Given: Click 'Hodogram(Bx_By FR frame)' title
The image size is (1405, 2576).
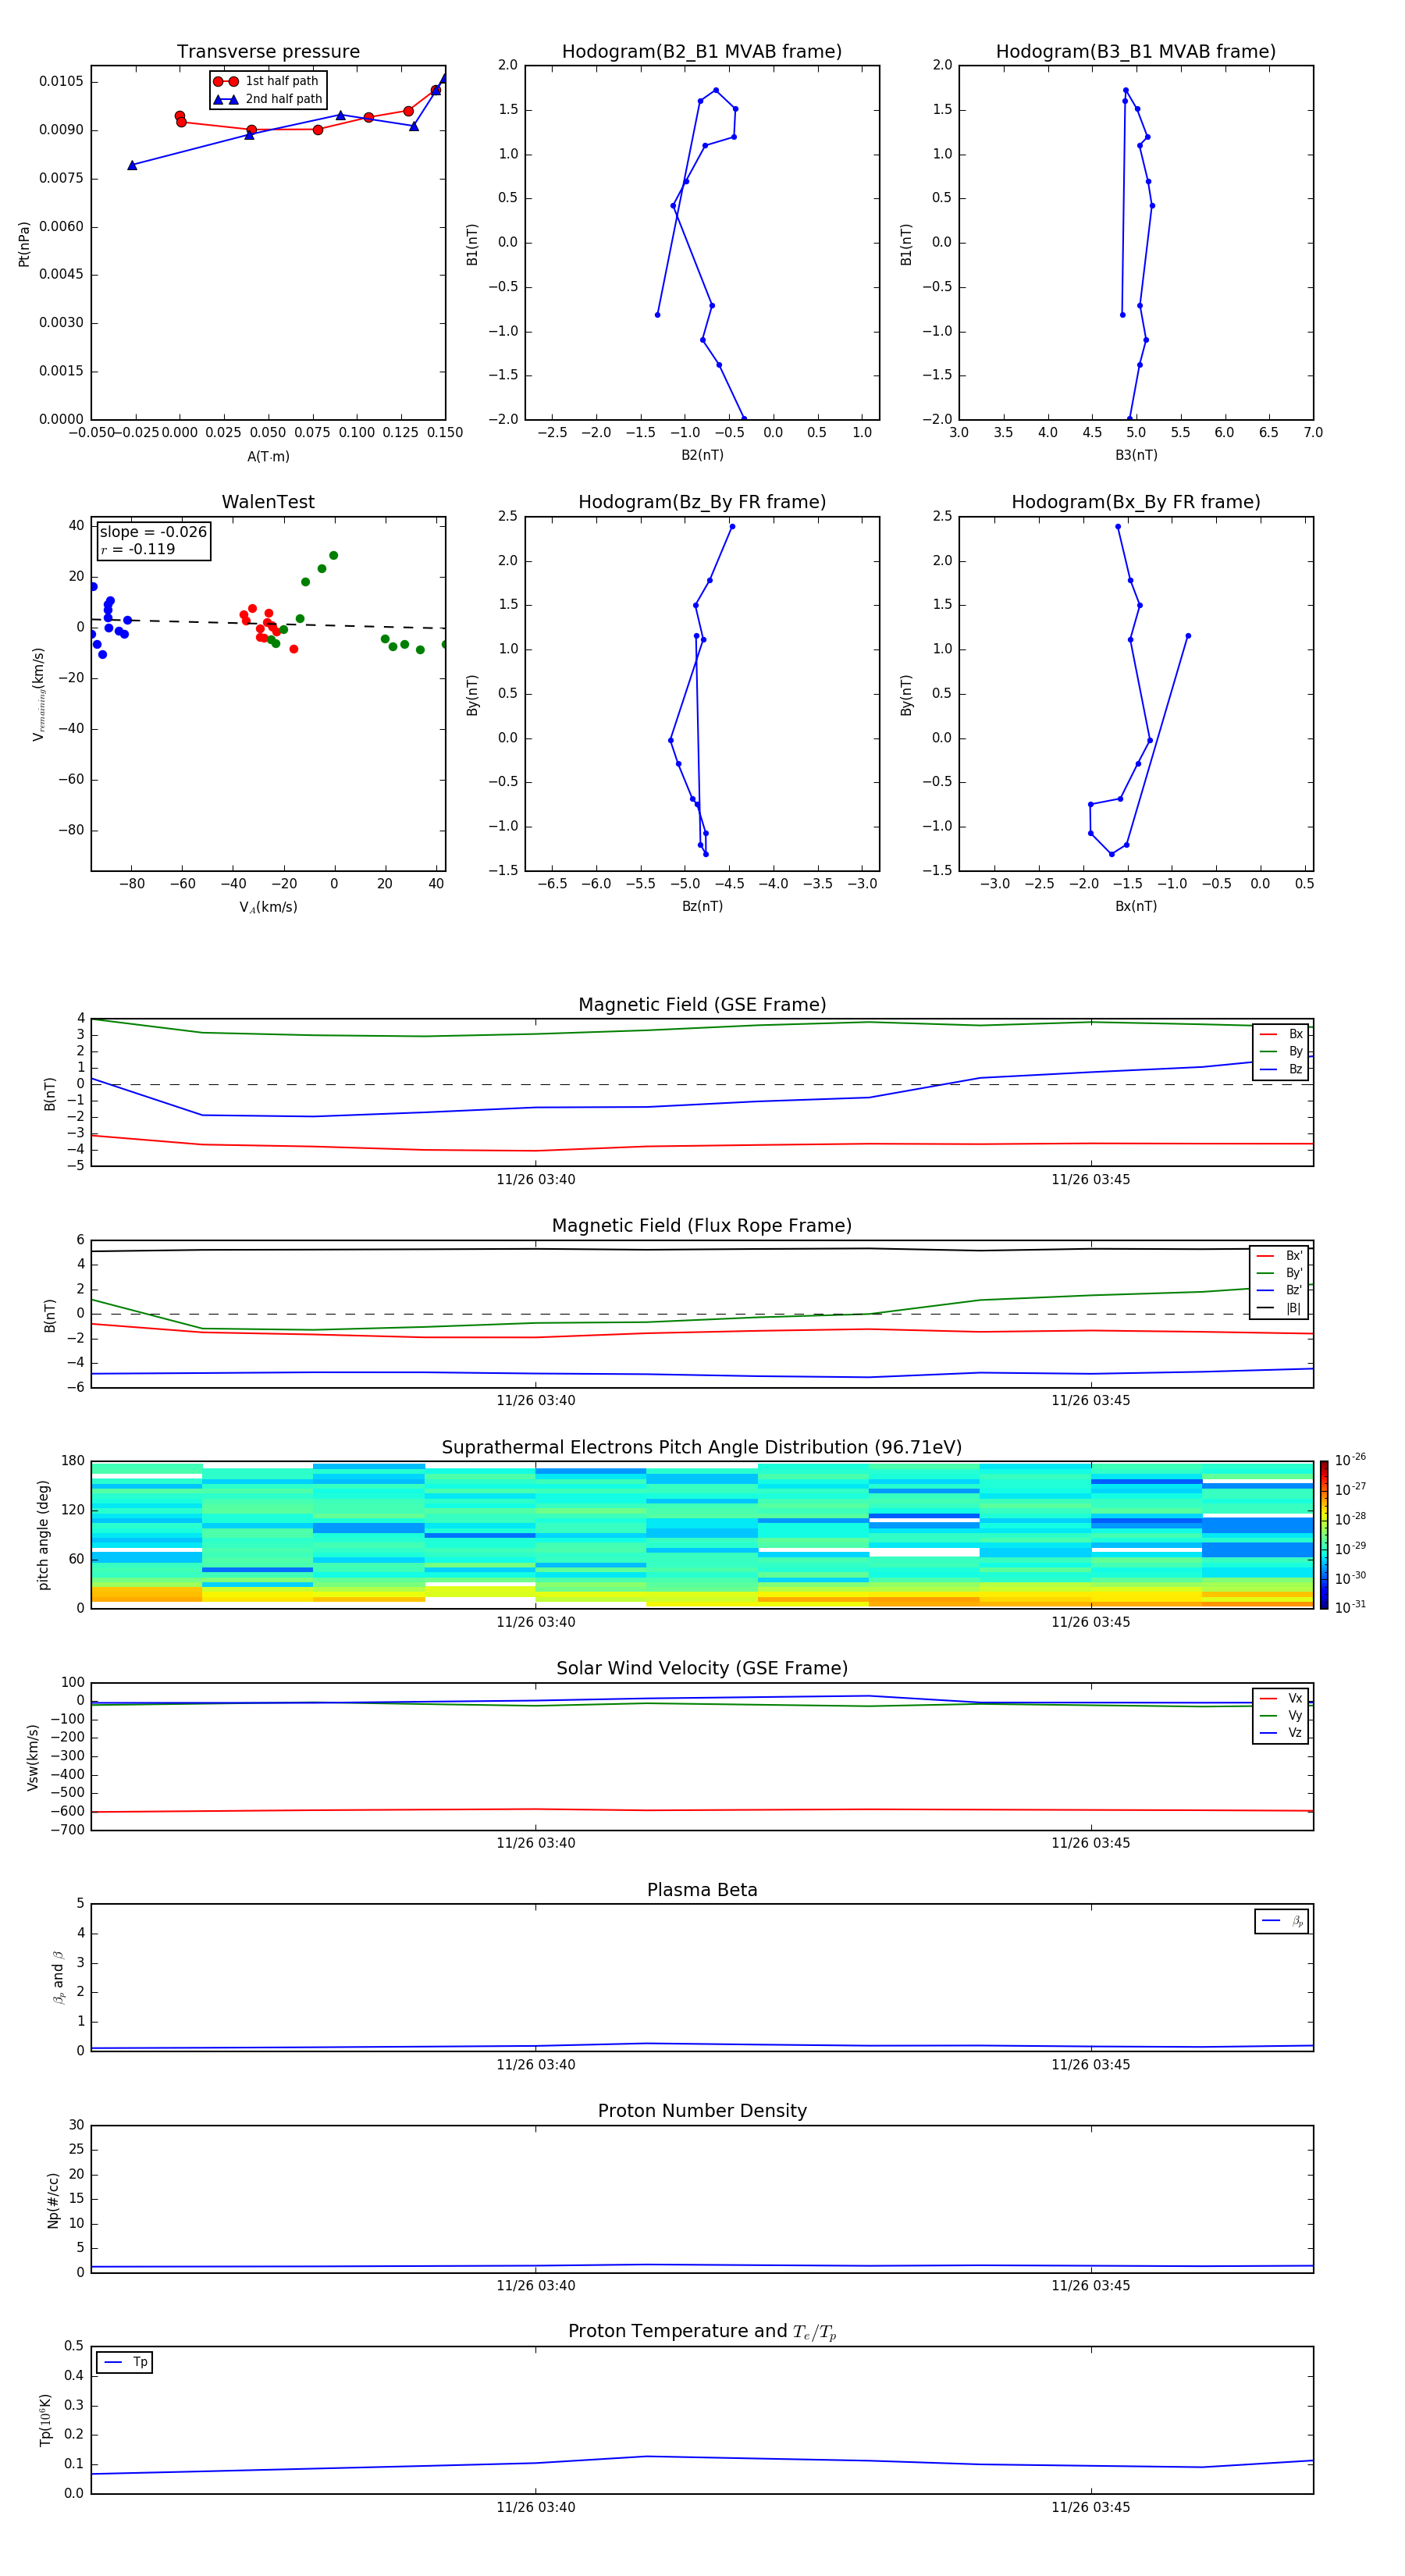Looking at the screenshot, I should tap(1136, 502).
